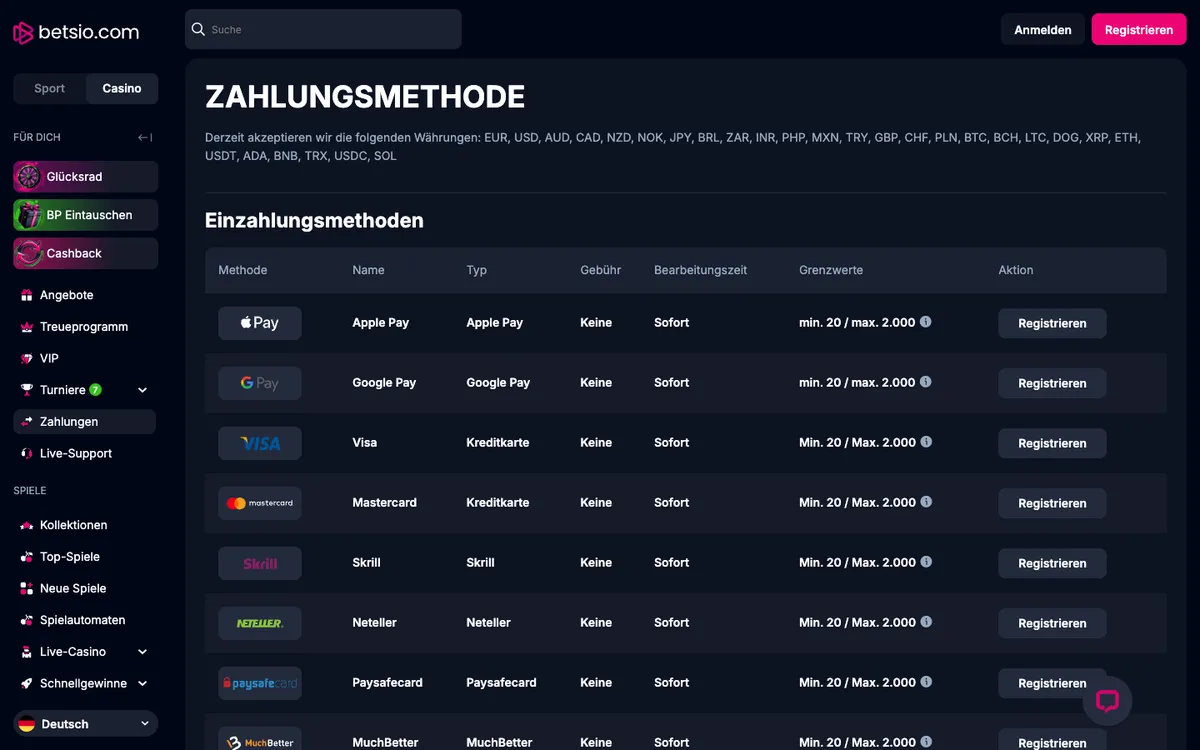Screen dimensions: 1200x750
Task: Click the info icon in Visa limits
Action: click(926, 442)
